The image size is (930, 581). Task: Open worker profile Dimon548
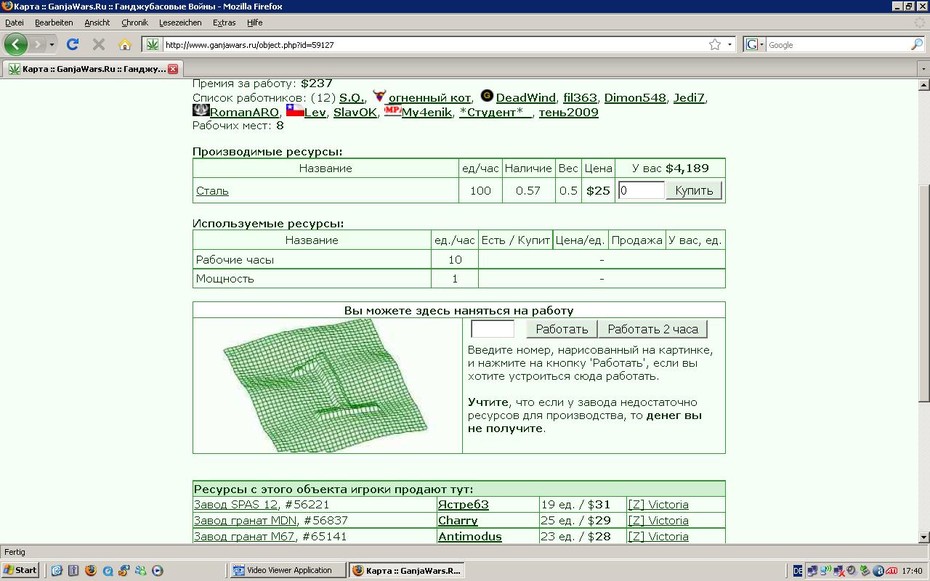(635, 98)
